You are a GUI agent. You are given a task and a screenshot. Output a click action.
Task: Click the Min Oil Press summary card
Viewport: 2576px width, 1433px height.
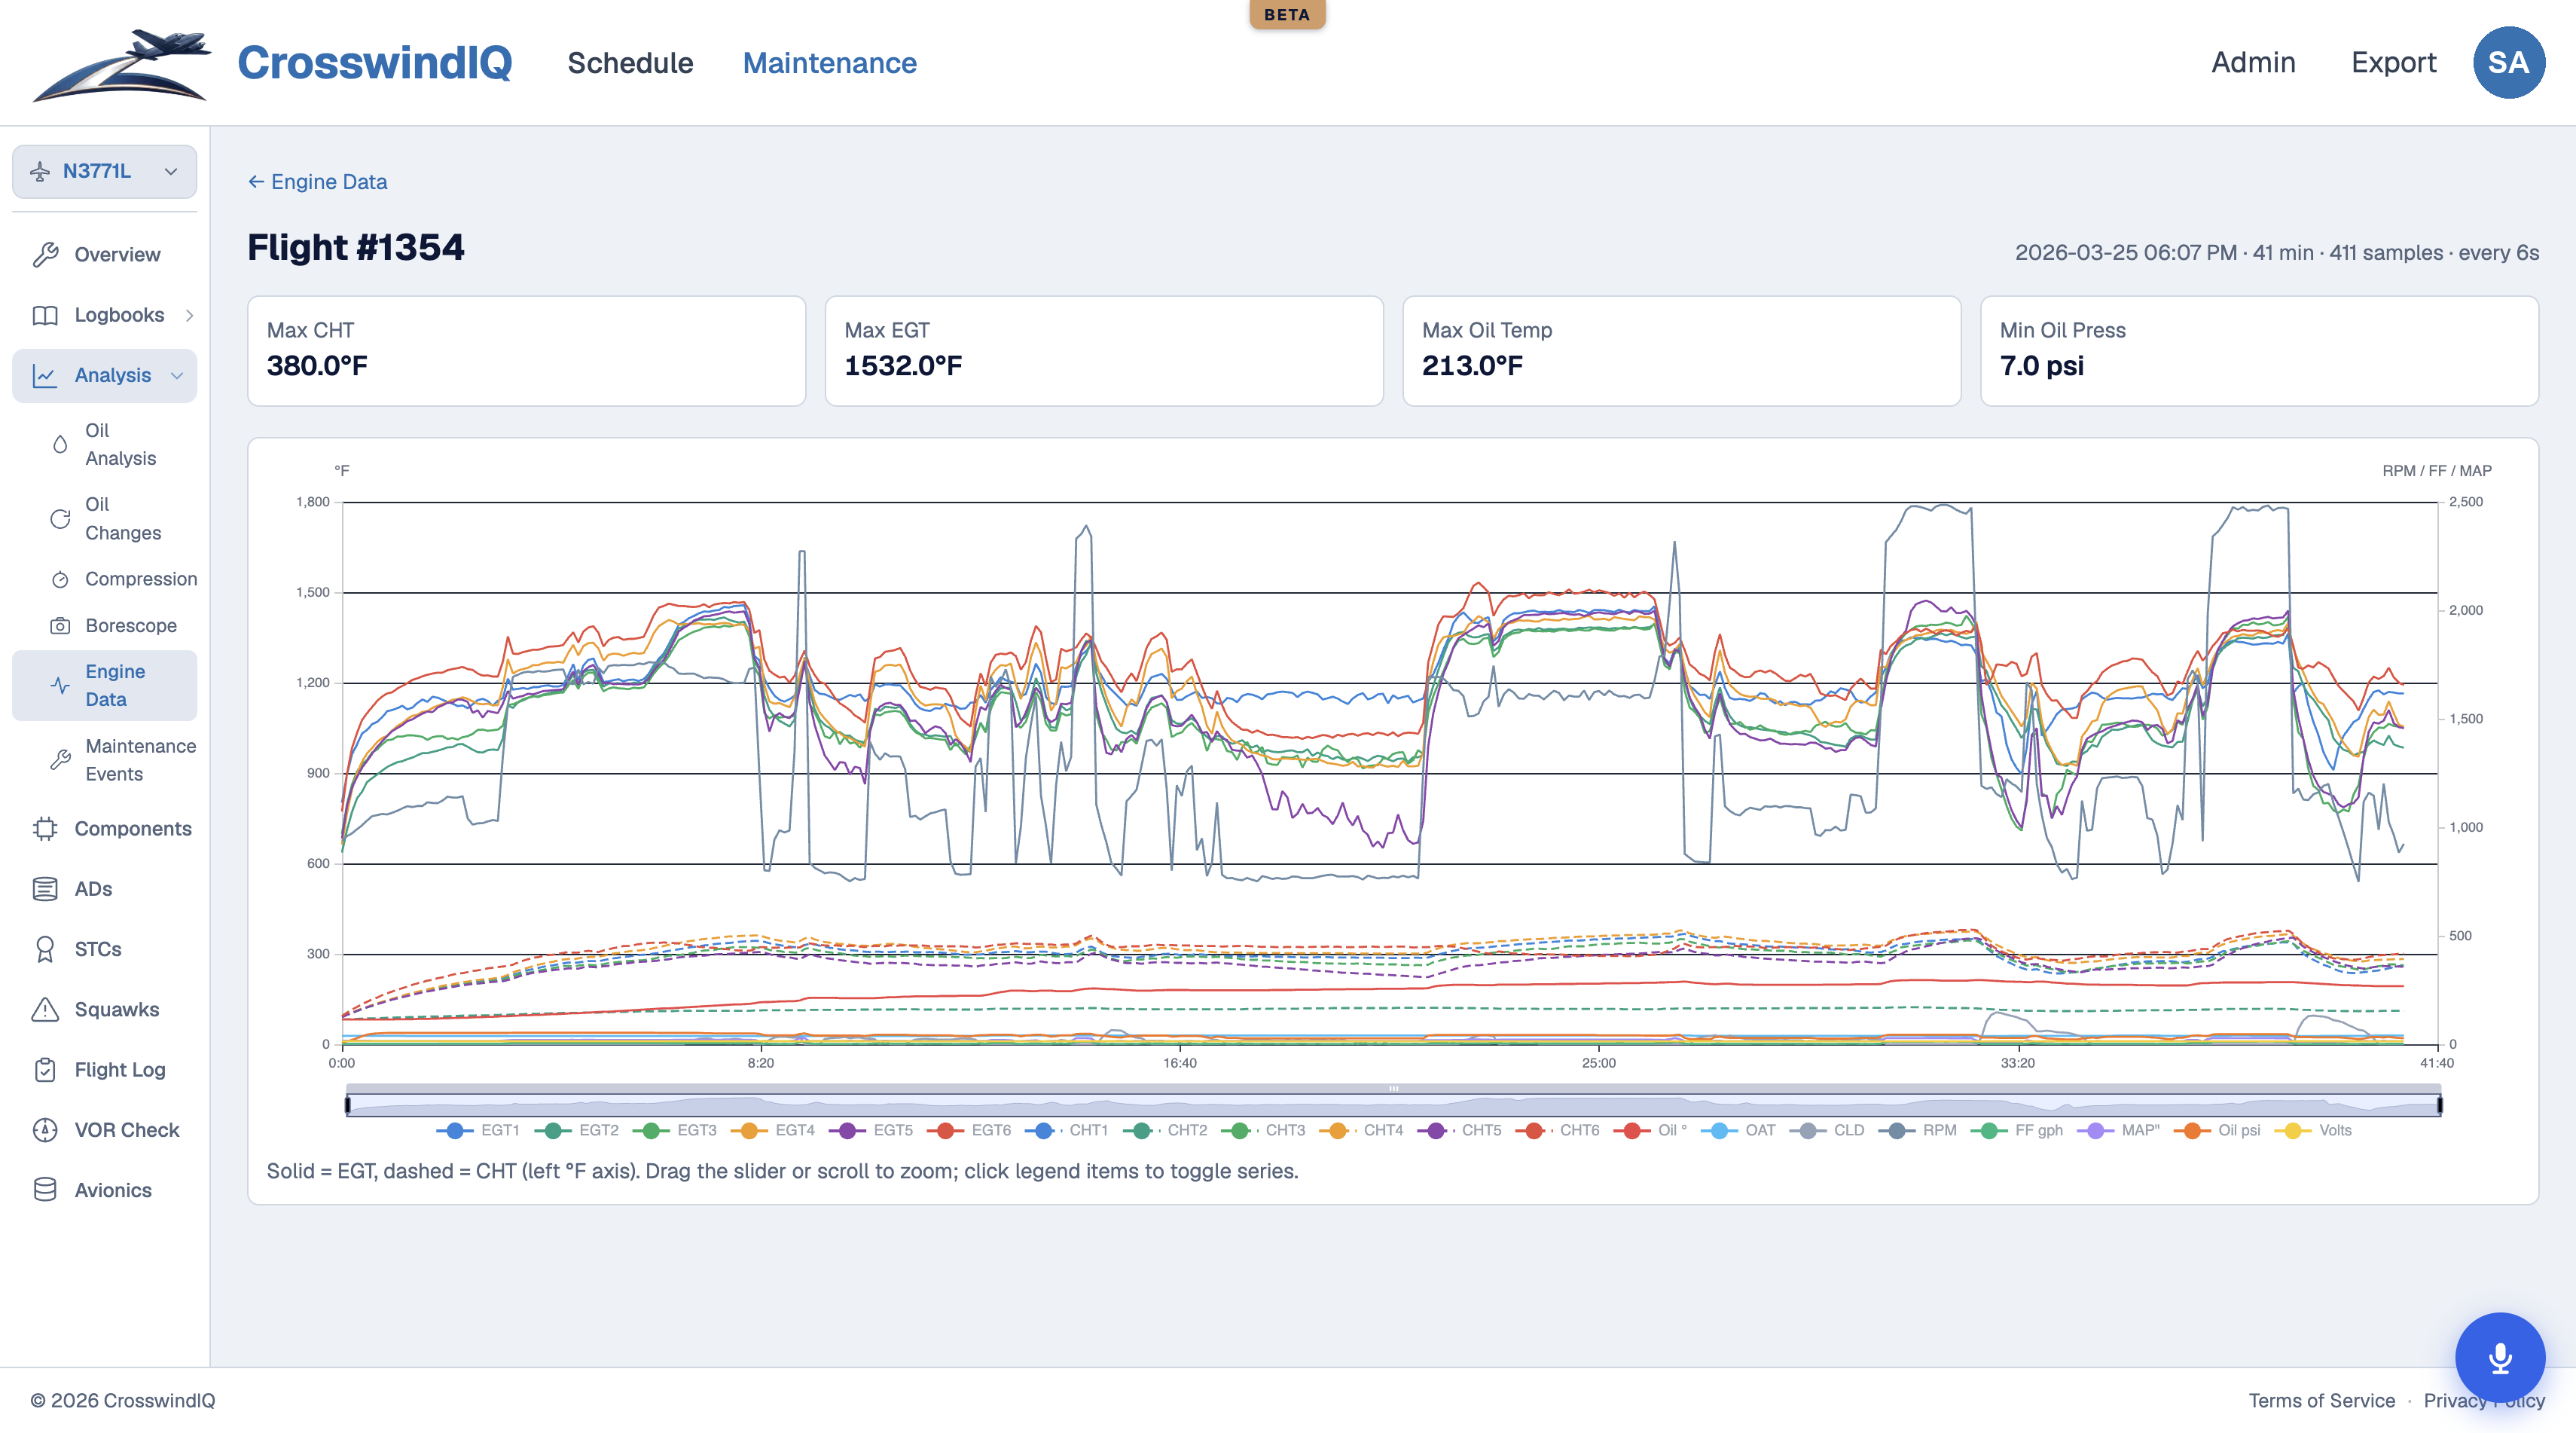2259,351
